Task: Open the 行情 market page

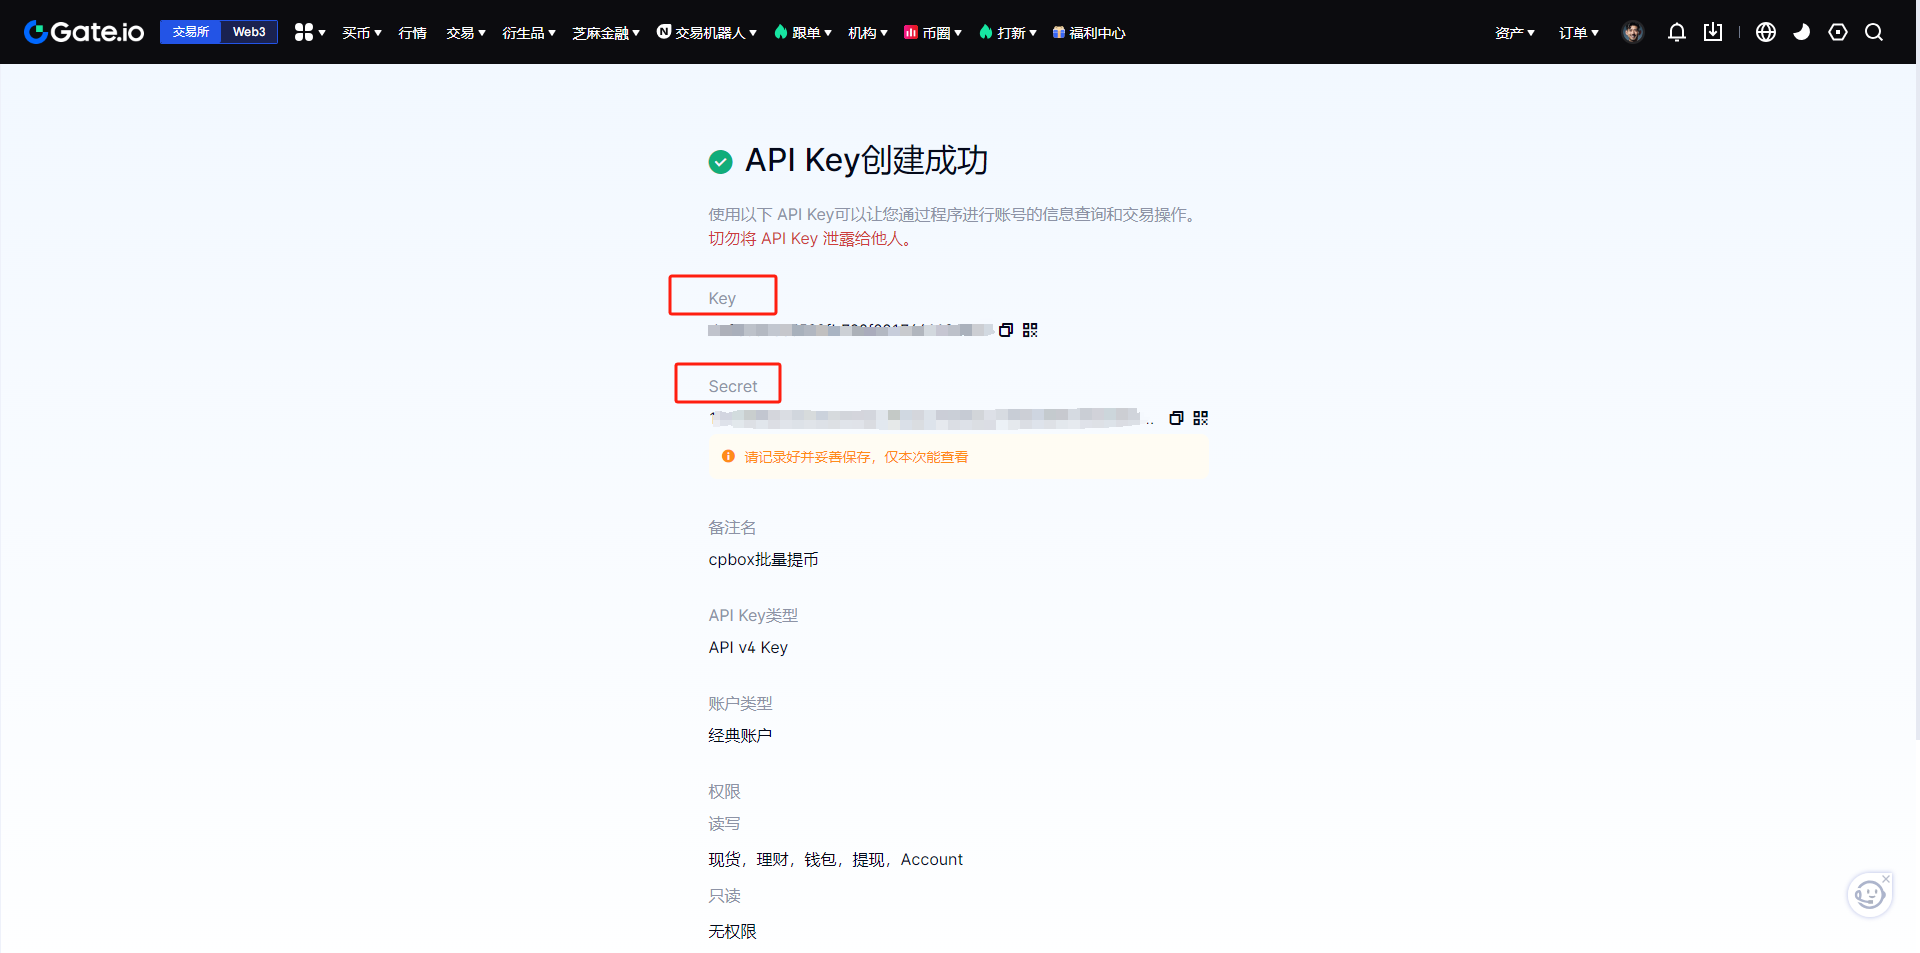Action: click(412, 33)
